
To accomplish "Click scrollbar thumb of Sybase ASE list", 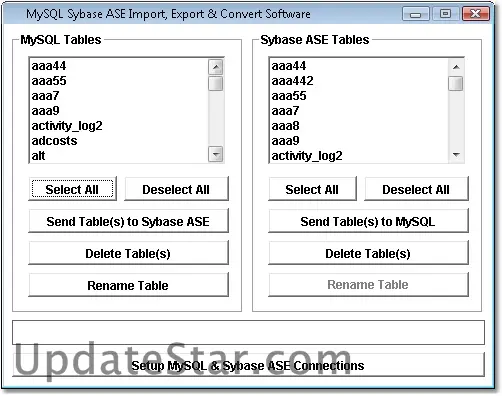I will 456,83.
